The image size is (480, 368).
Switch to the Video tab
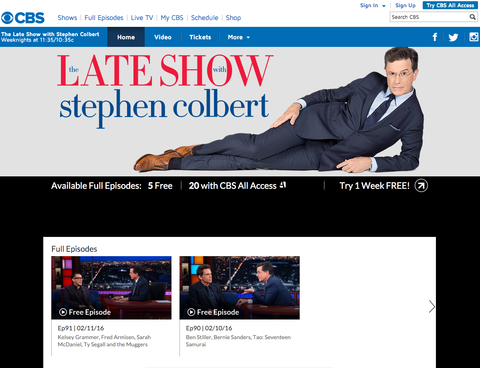point(163,37)
